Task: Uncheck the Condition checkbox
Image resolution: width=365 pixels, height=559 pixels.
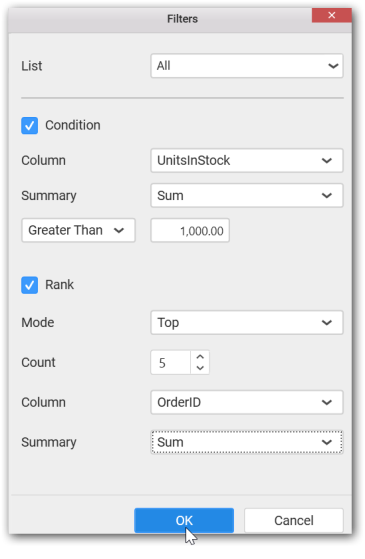Action: 29,125
